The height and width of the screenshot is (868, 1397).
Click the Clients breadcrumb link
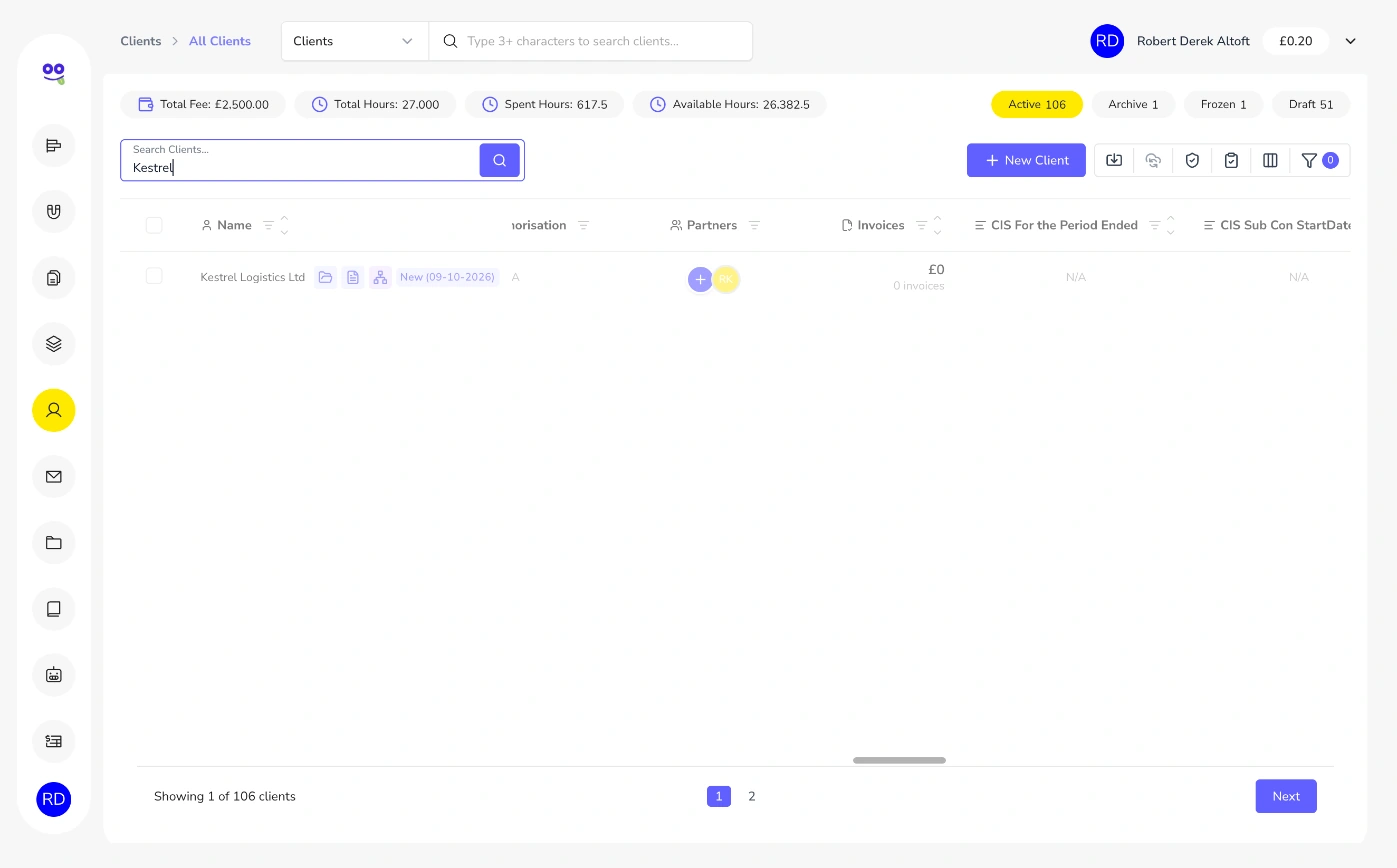[x=141, y=41]
